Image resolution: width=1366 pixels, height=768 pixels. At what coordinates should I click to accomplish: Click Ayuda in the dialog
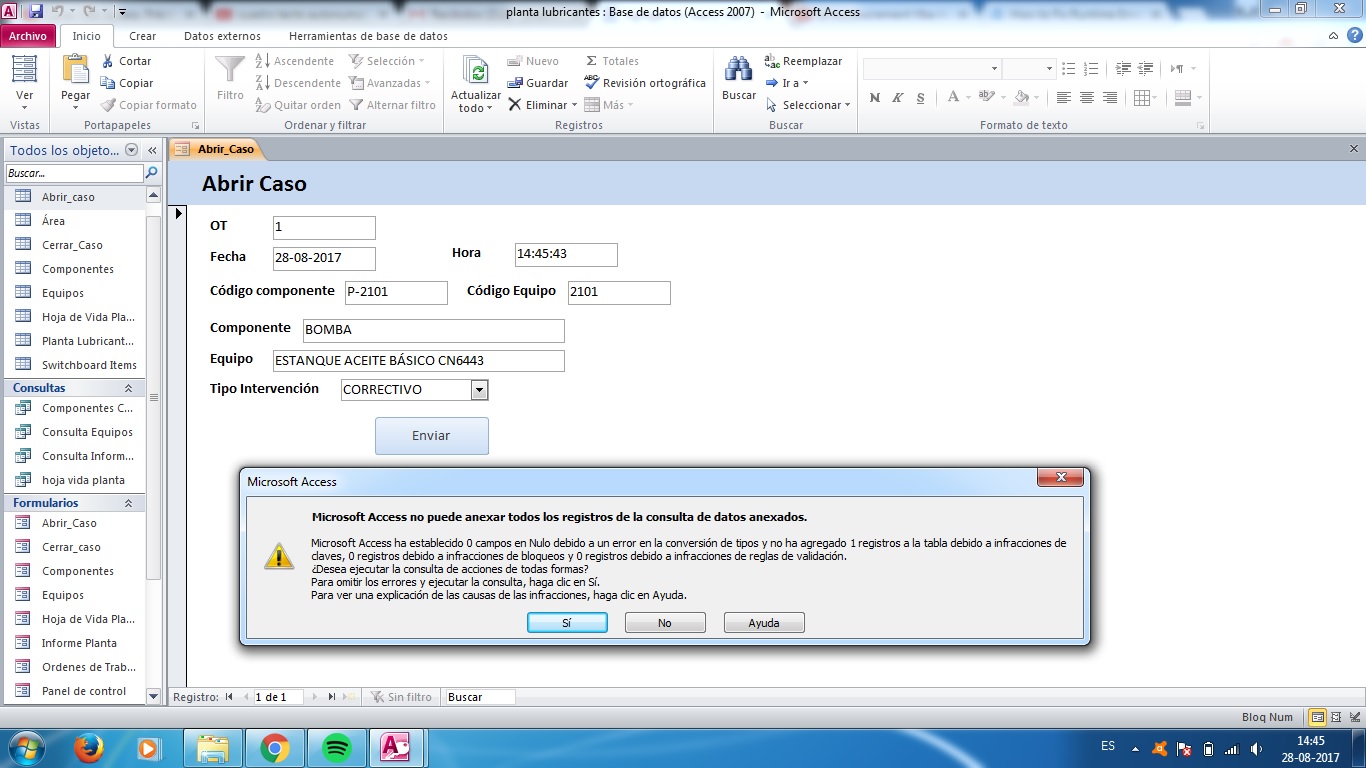(764, 623)
